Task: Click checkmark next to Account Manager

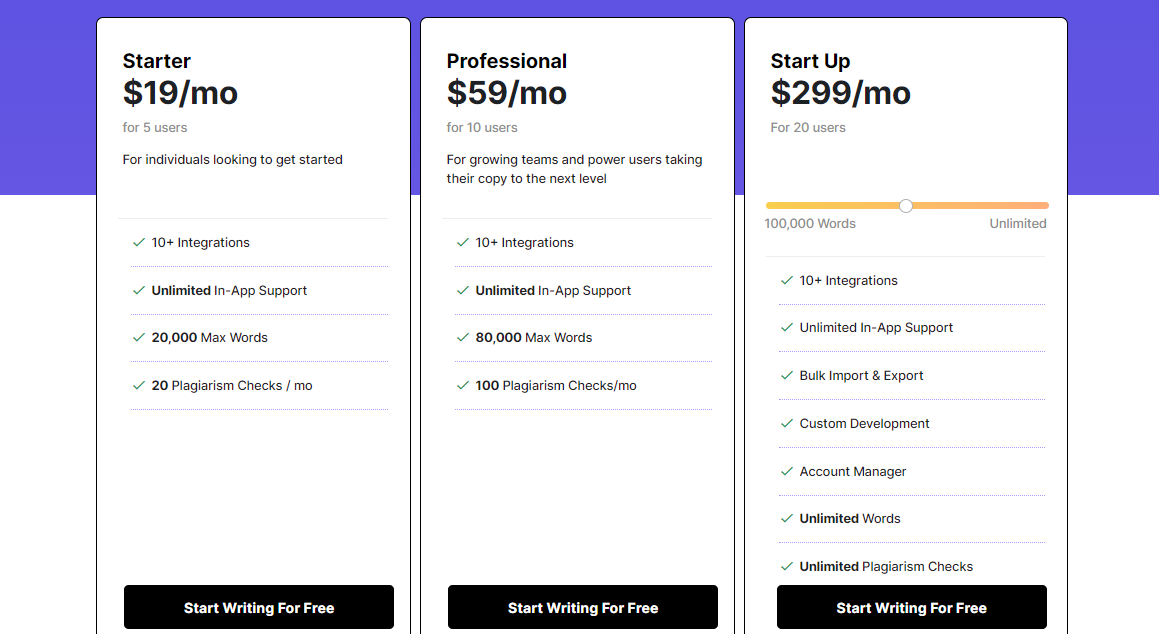Action: (787, 471)
